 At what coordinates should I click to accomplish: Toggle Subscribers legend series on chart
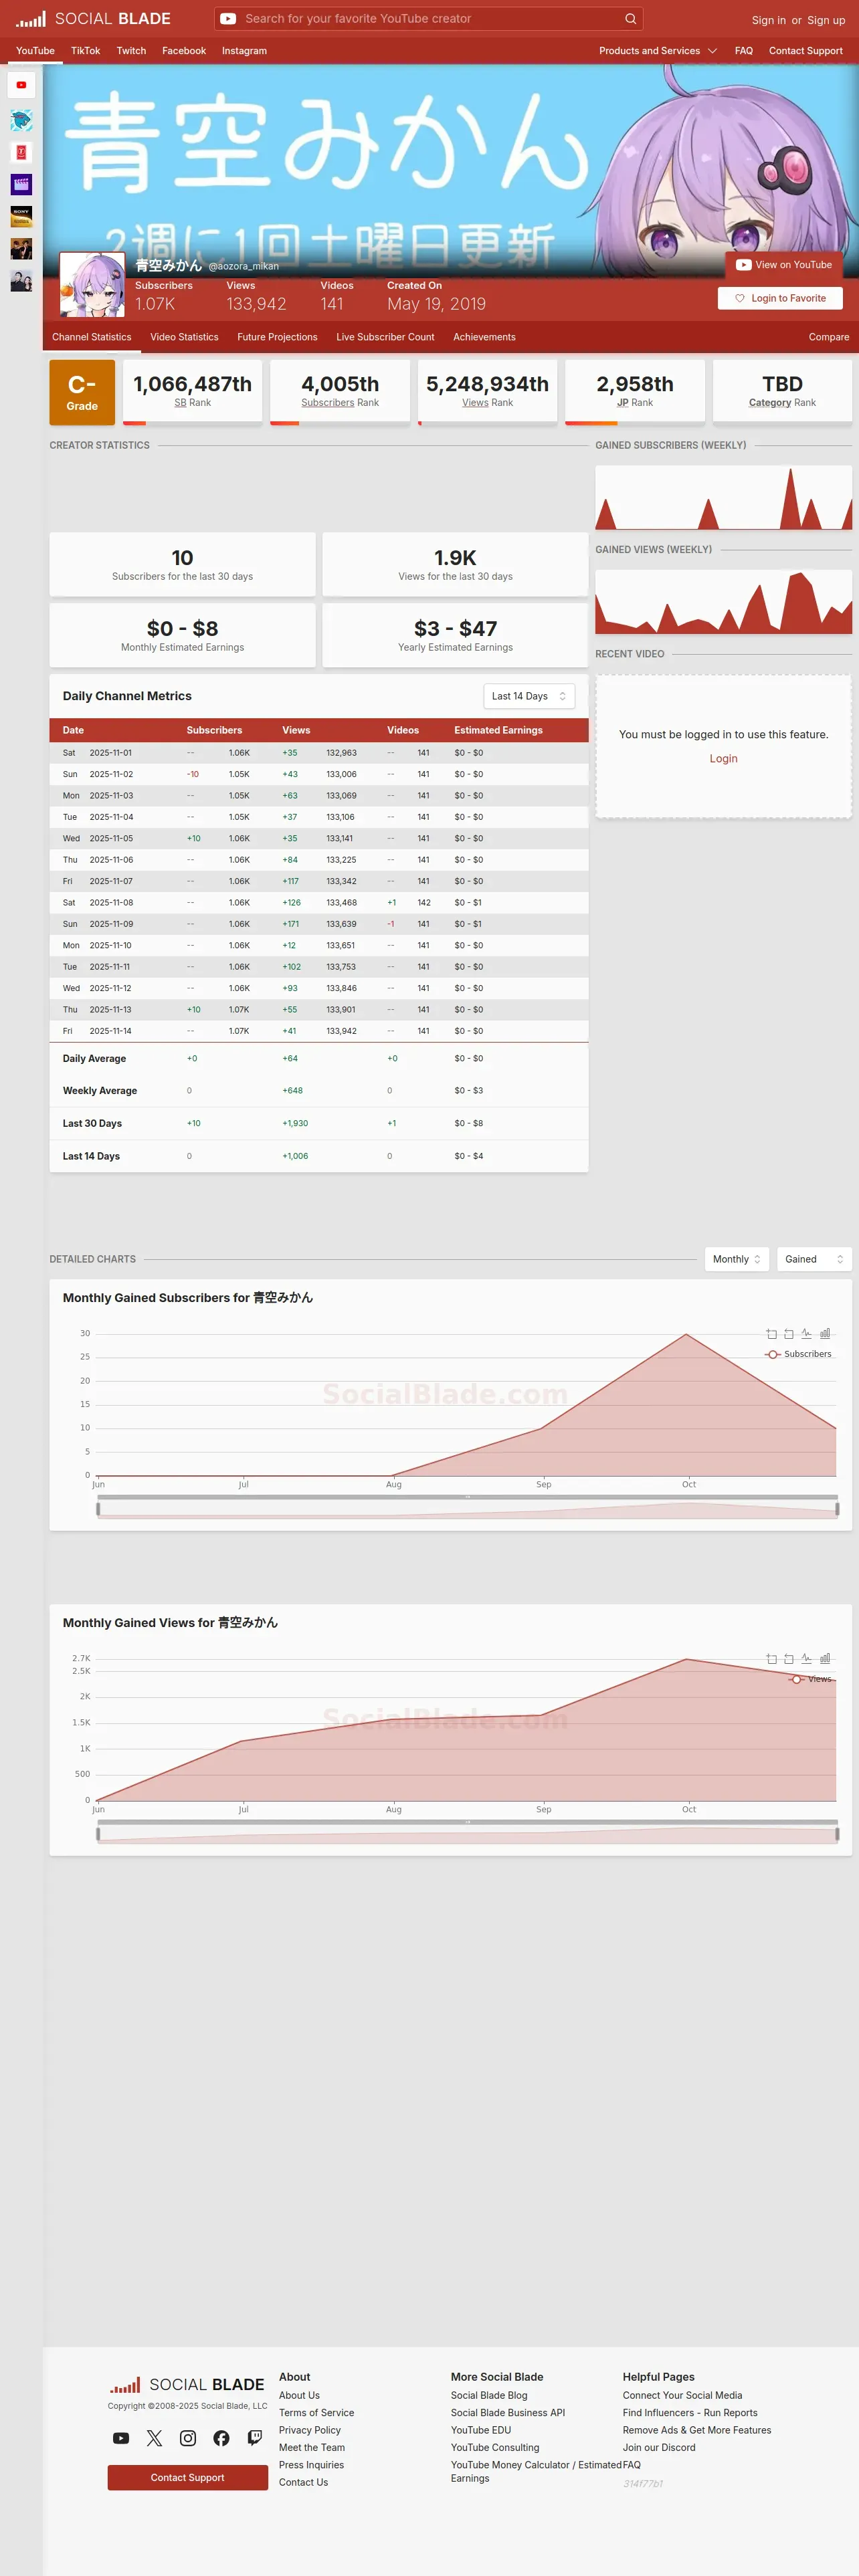tap(798, 1354)
